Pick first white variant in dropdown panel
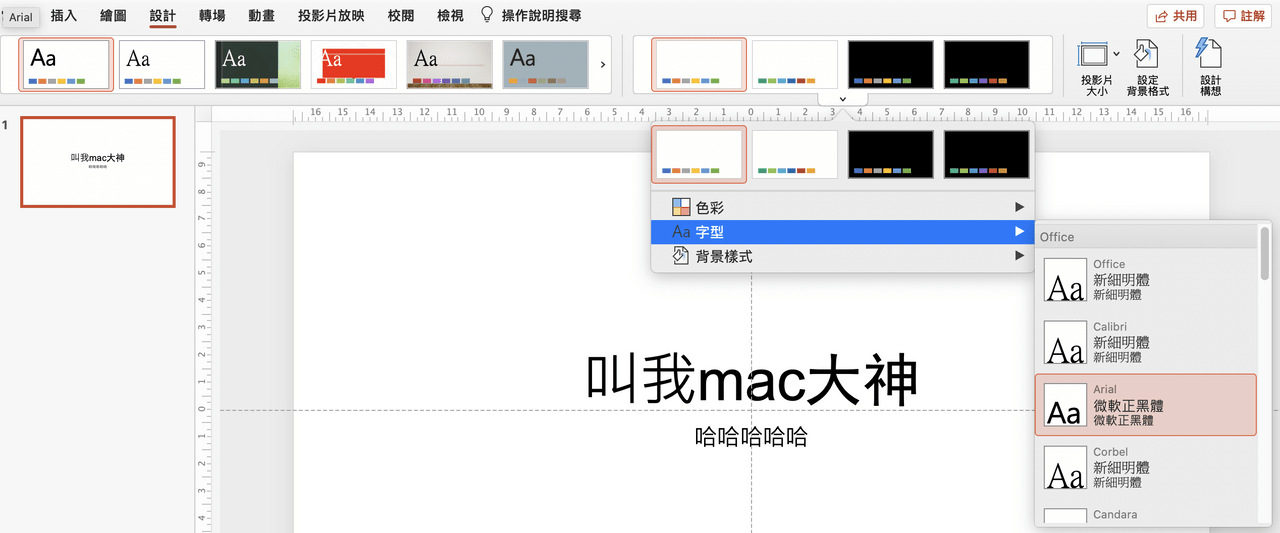Image resolution: width=1280 pixels, height=533 pixels. click(x=699, y=155)
